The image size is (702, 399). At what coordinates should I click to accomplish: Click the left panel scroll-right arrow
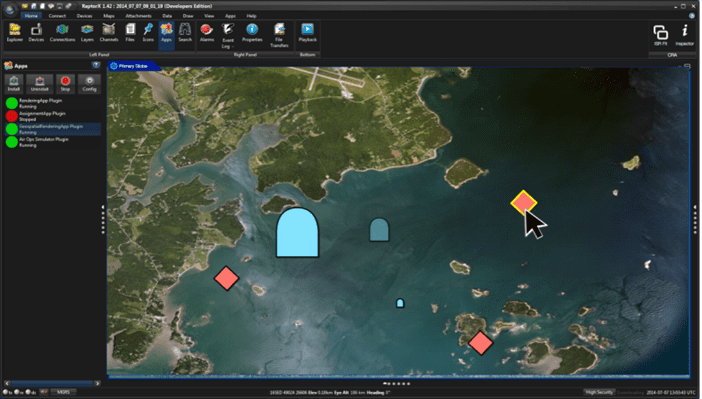coord(98,383)
